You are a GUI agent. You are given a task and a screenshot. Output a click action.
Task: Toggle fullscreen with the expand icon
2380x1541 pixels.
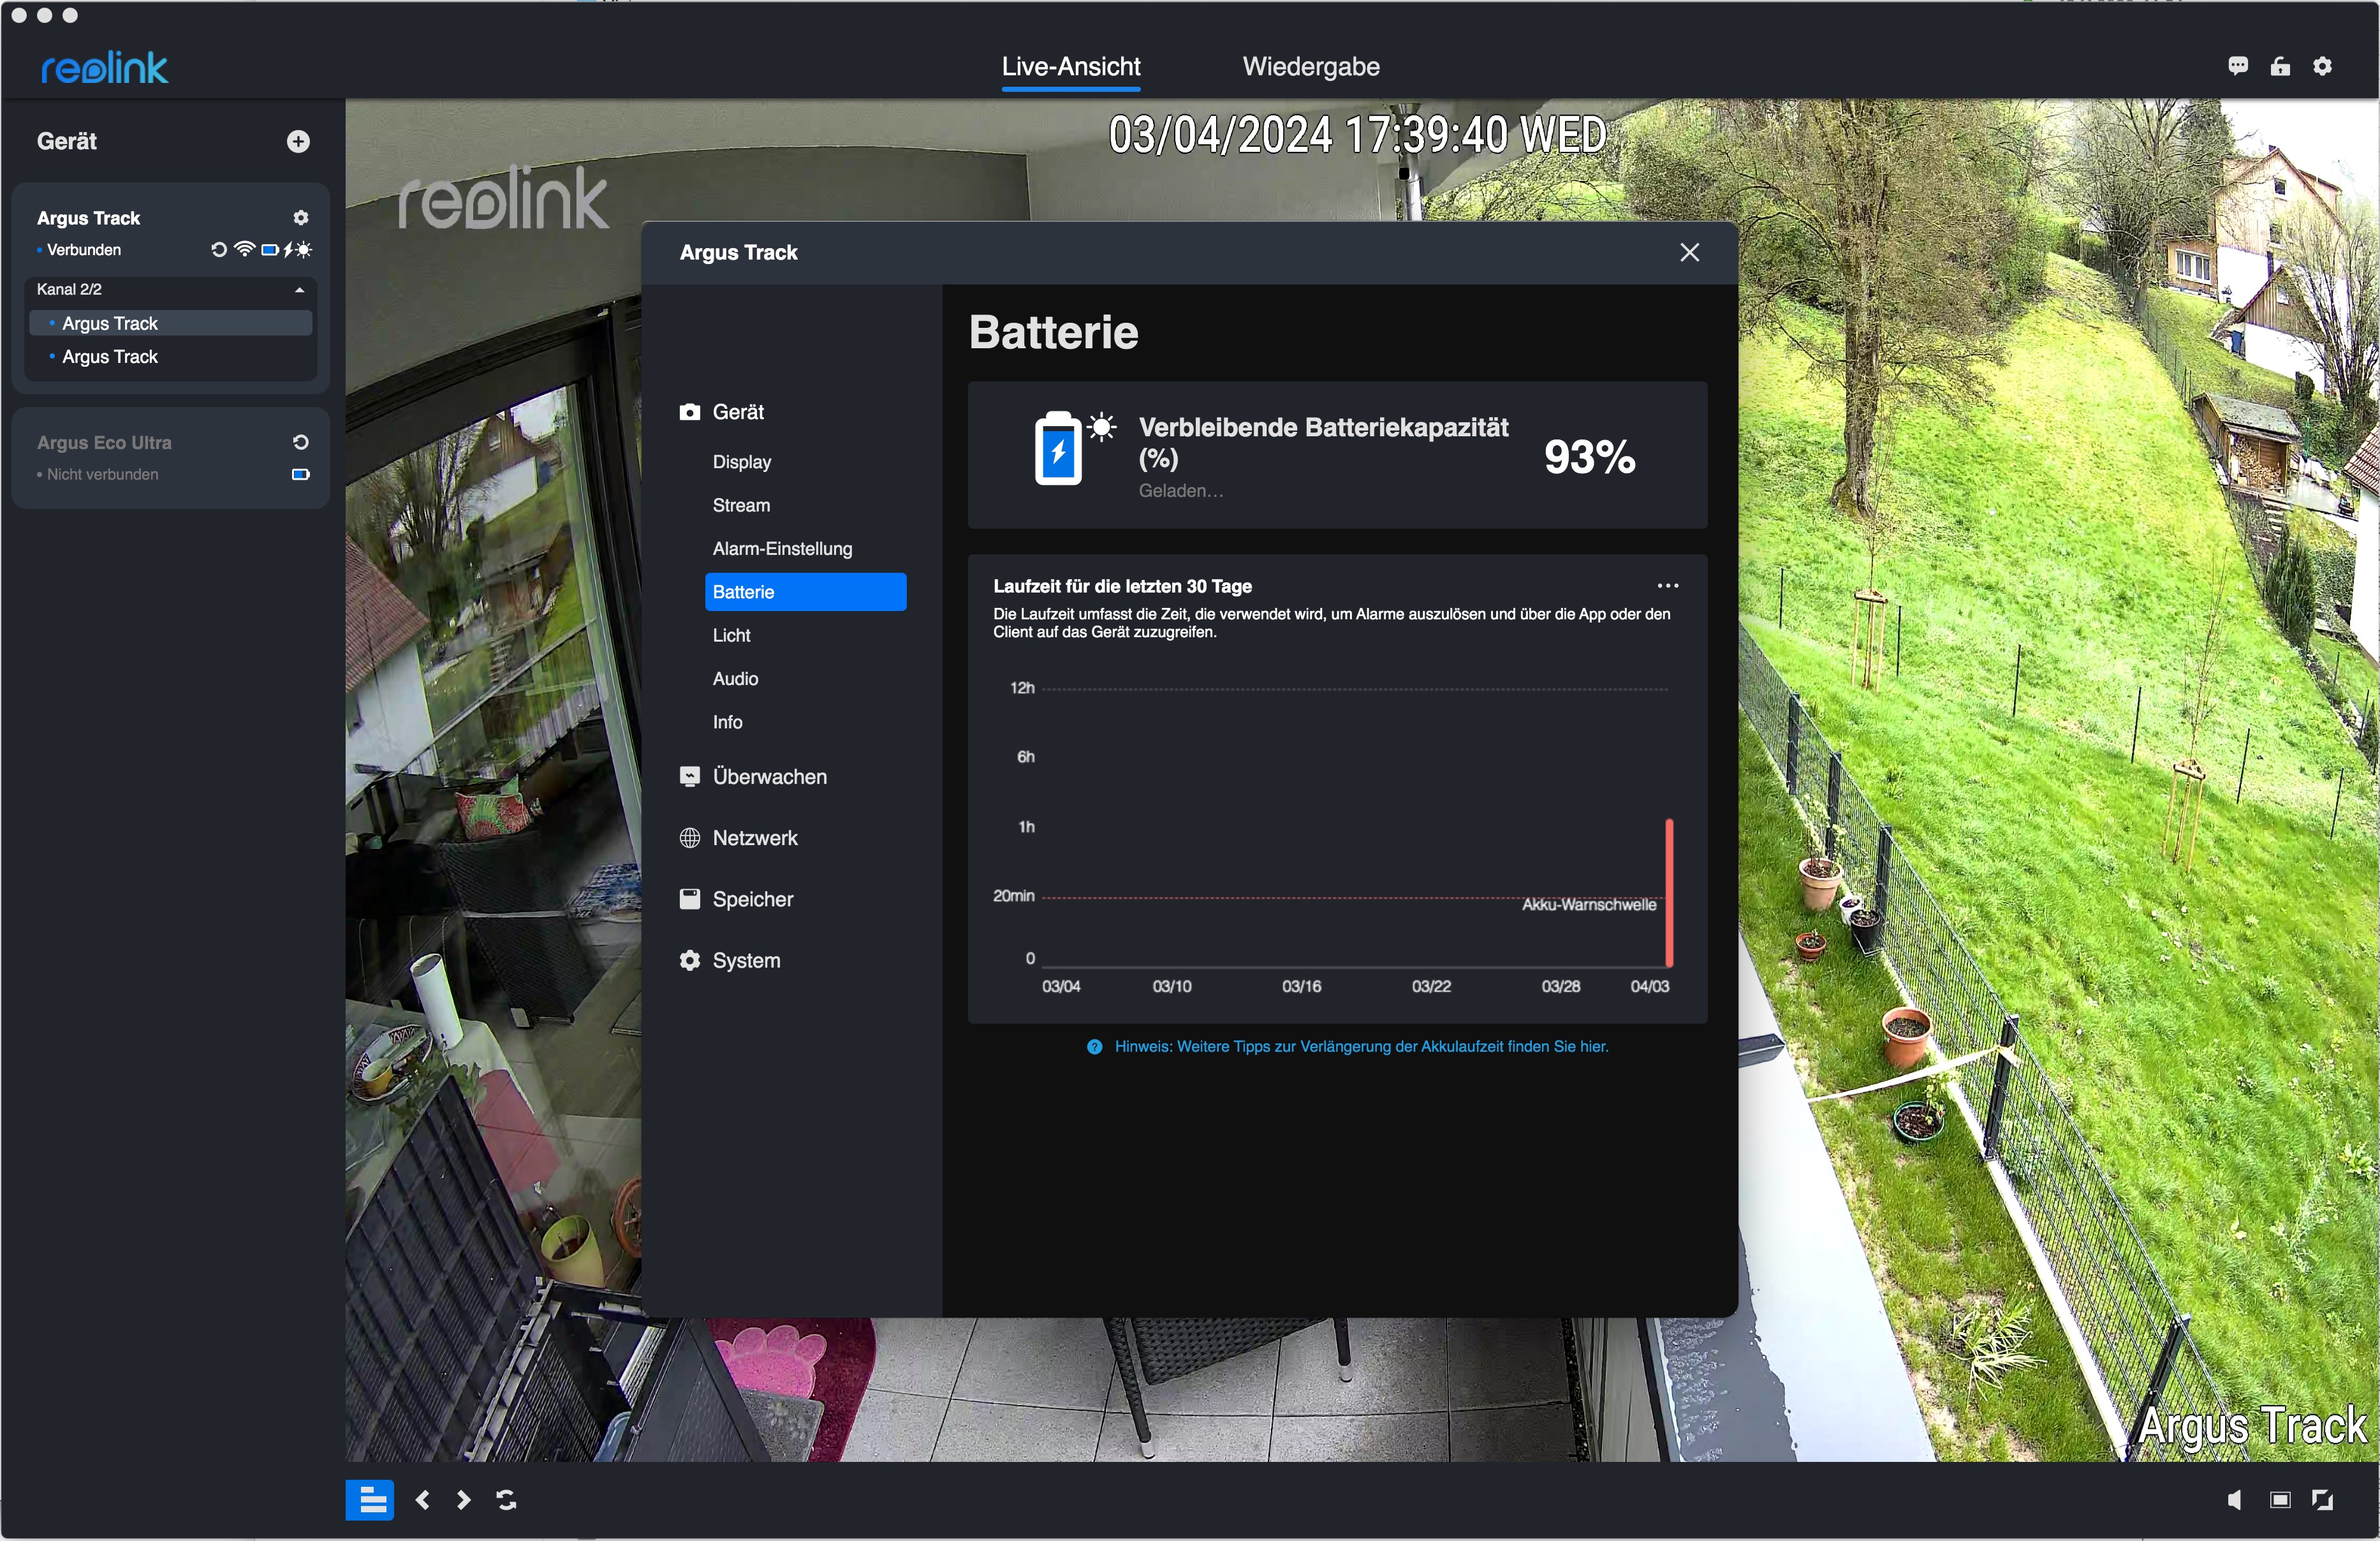[2322, 1499]
